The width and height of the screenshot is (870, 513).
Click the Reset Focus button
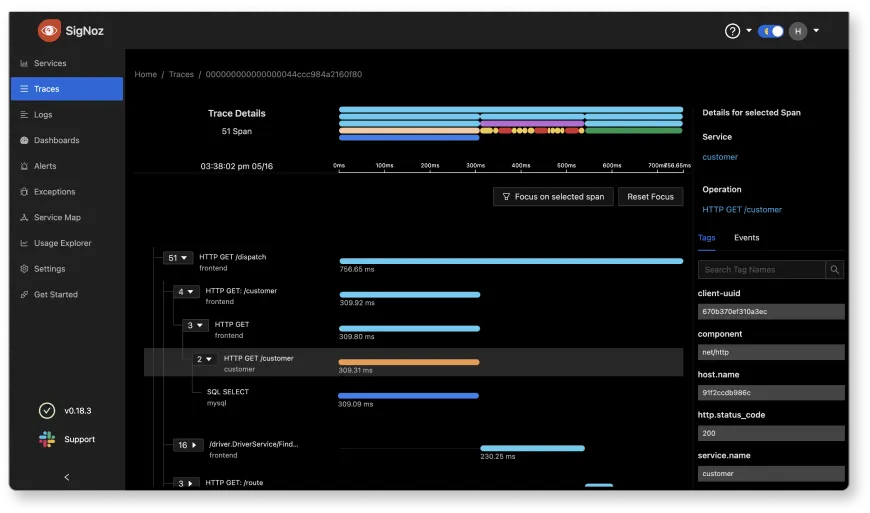click(x=650, y=197)
